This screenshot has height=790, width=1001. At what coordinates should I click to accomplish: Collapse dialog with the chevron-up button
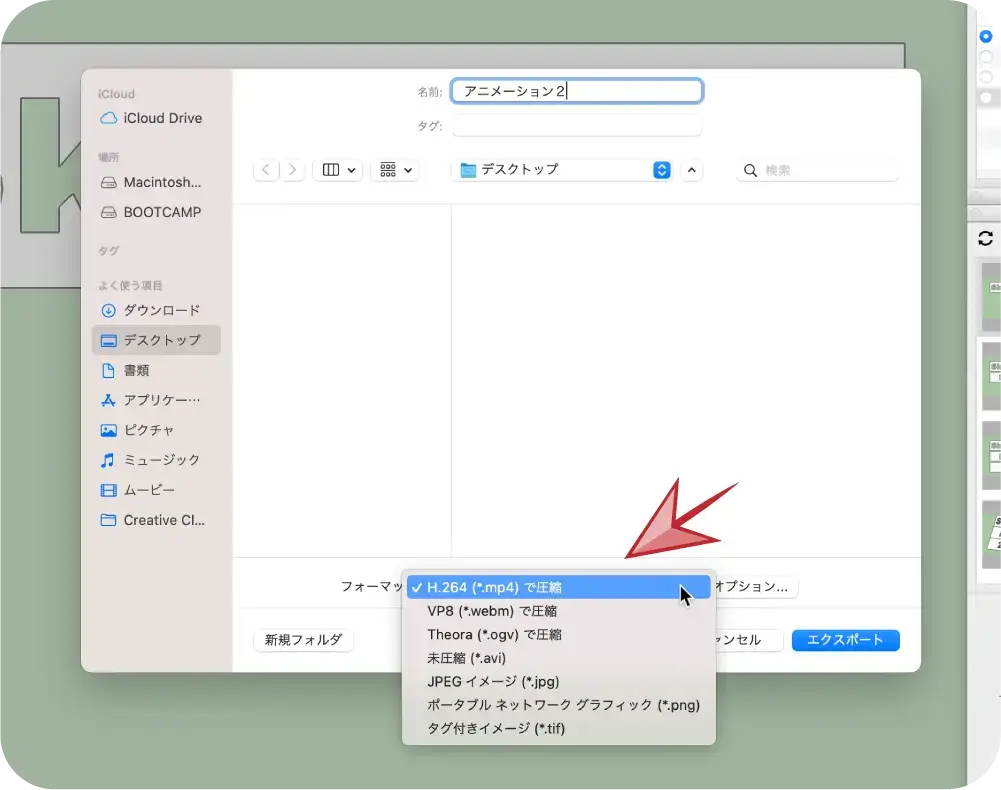692,171
